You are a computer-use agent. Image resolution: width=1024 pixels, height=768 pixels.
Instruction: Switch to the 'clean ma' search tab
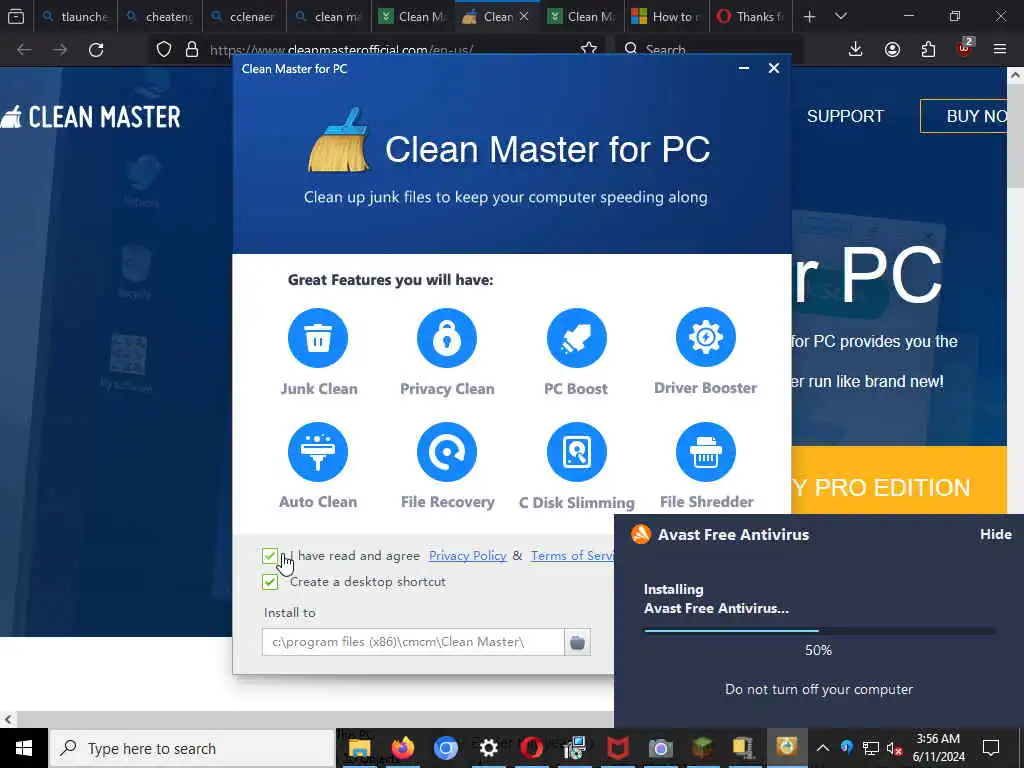point(328,16)
